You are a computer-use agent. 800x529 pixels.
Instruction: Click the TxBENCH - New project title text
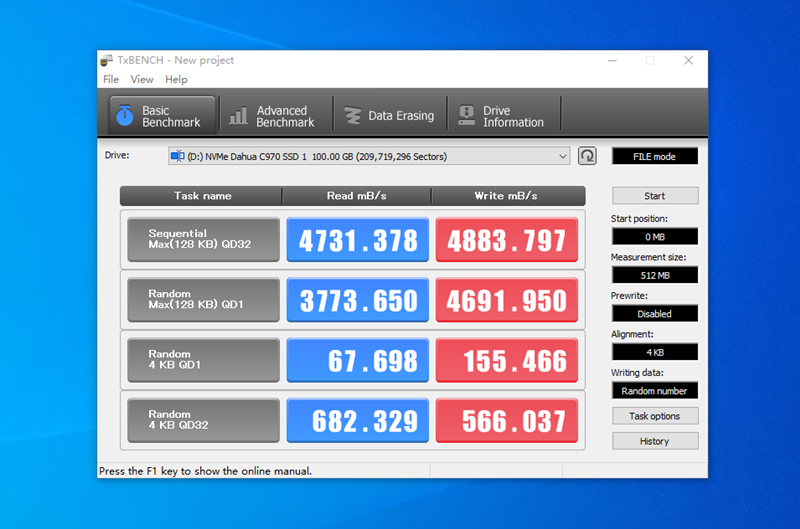click(x=176, y=60)
